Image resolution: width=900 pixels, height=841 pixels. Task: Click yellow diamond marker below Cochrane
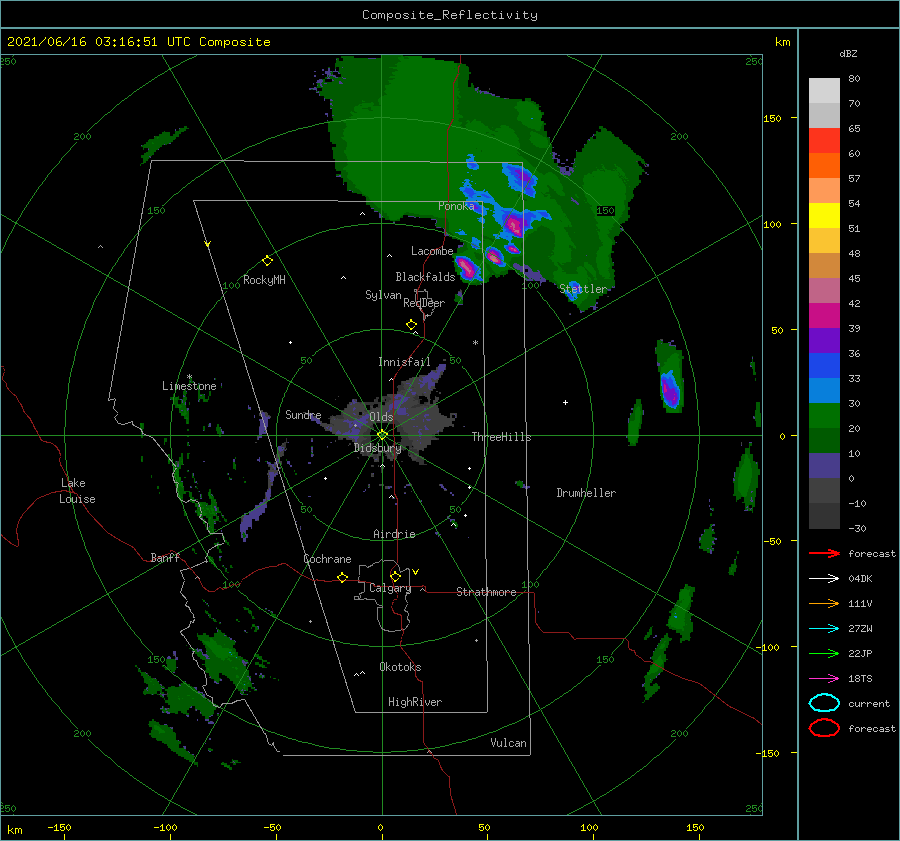point(342,577)
